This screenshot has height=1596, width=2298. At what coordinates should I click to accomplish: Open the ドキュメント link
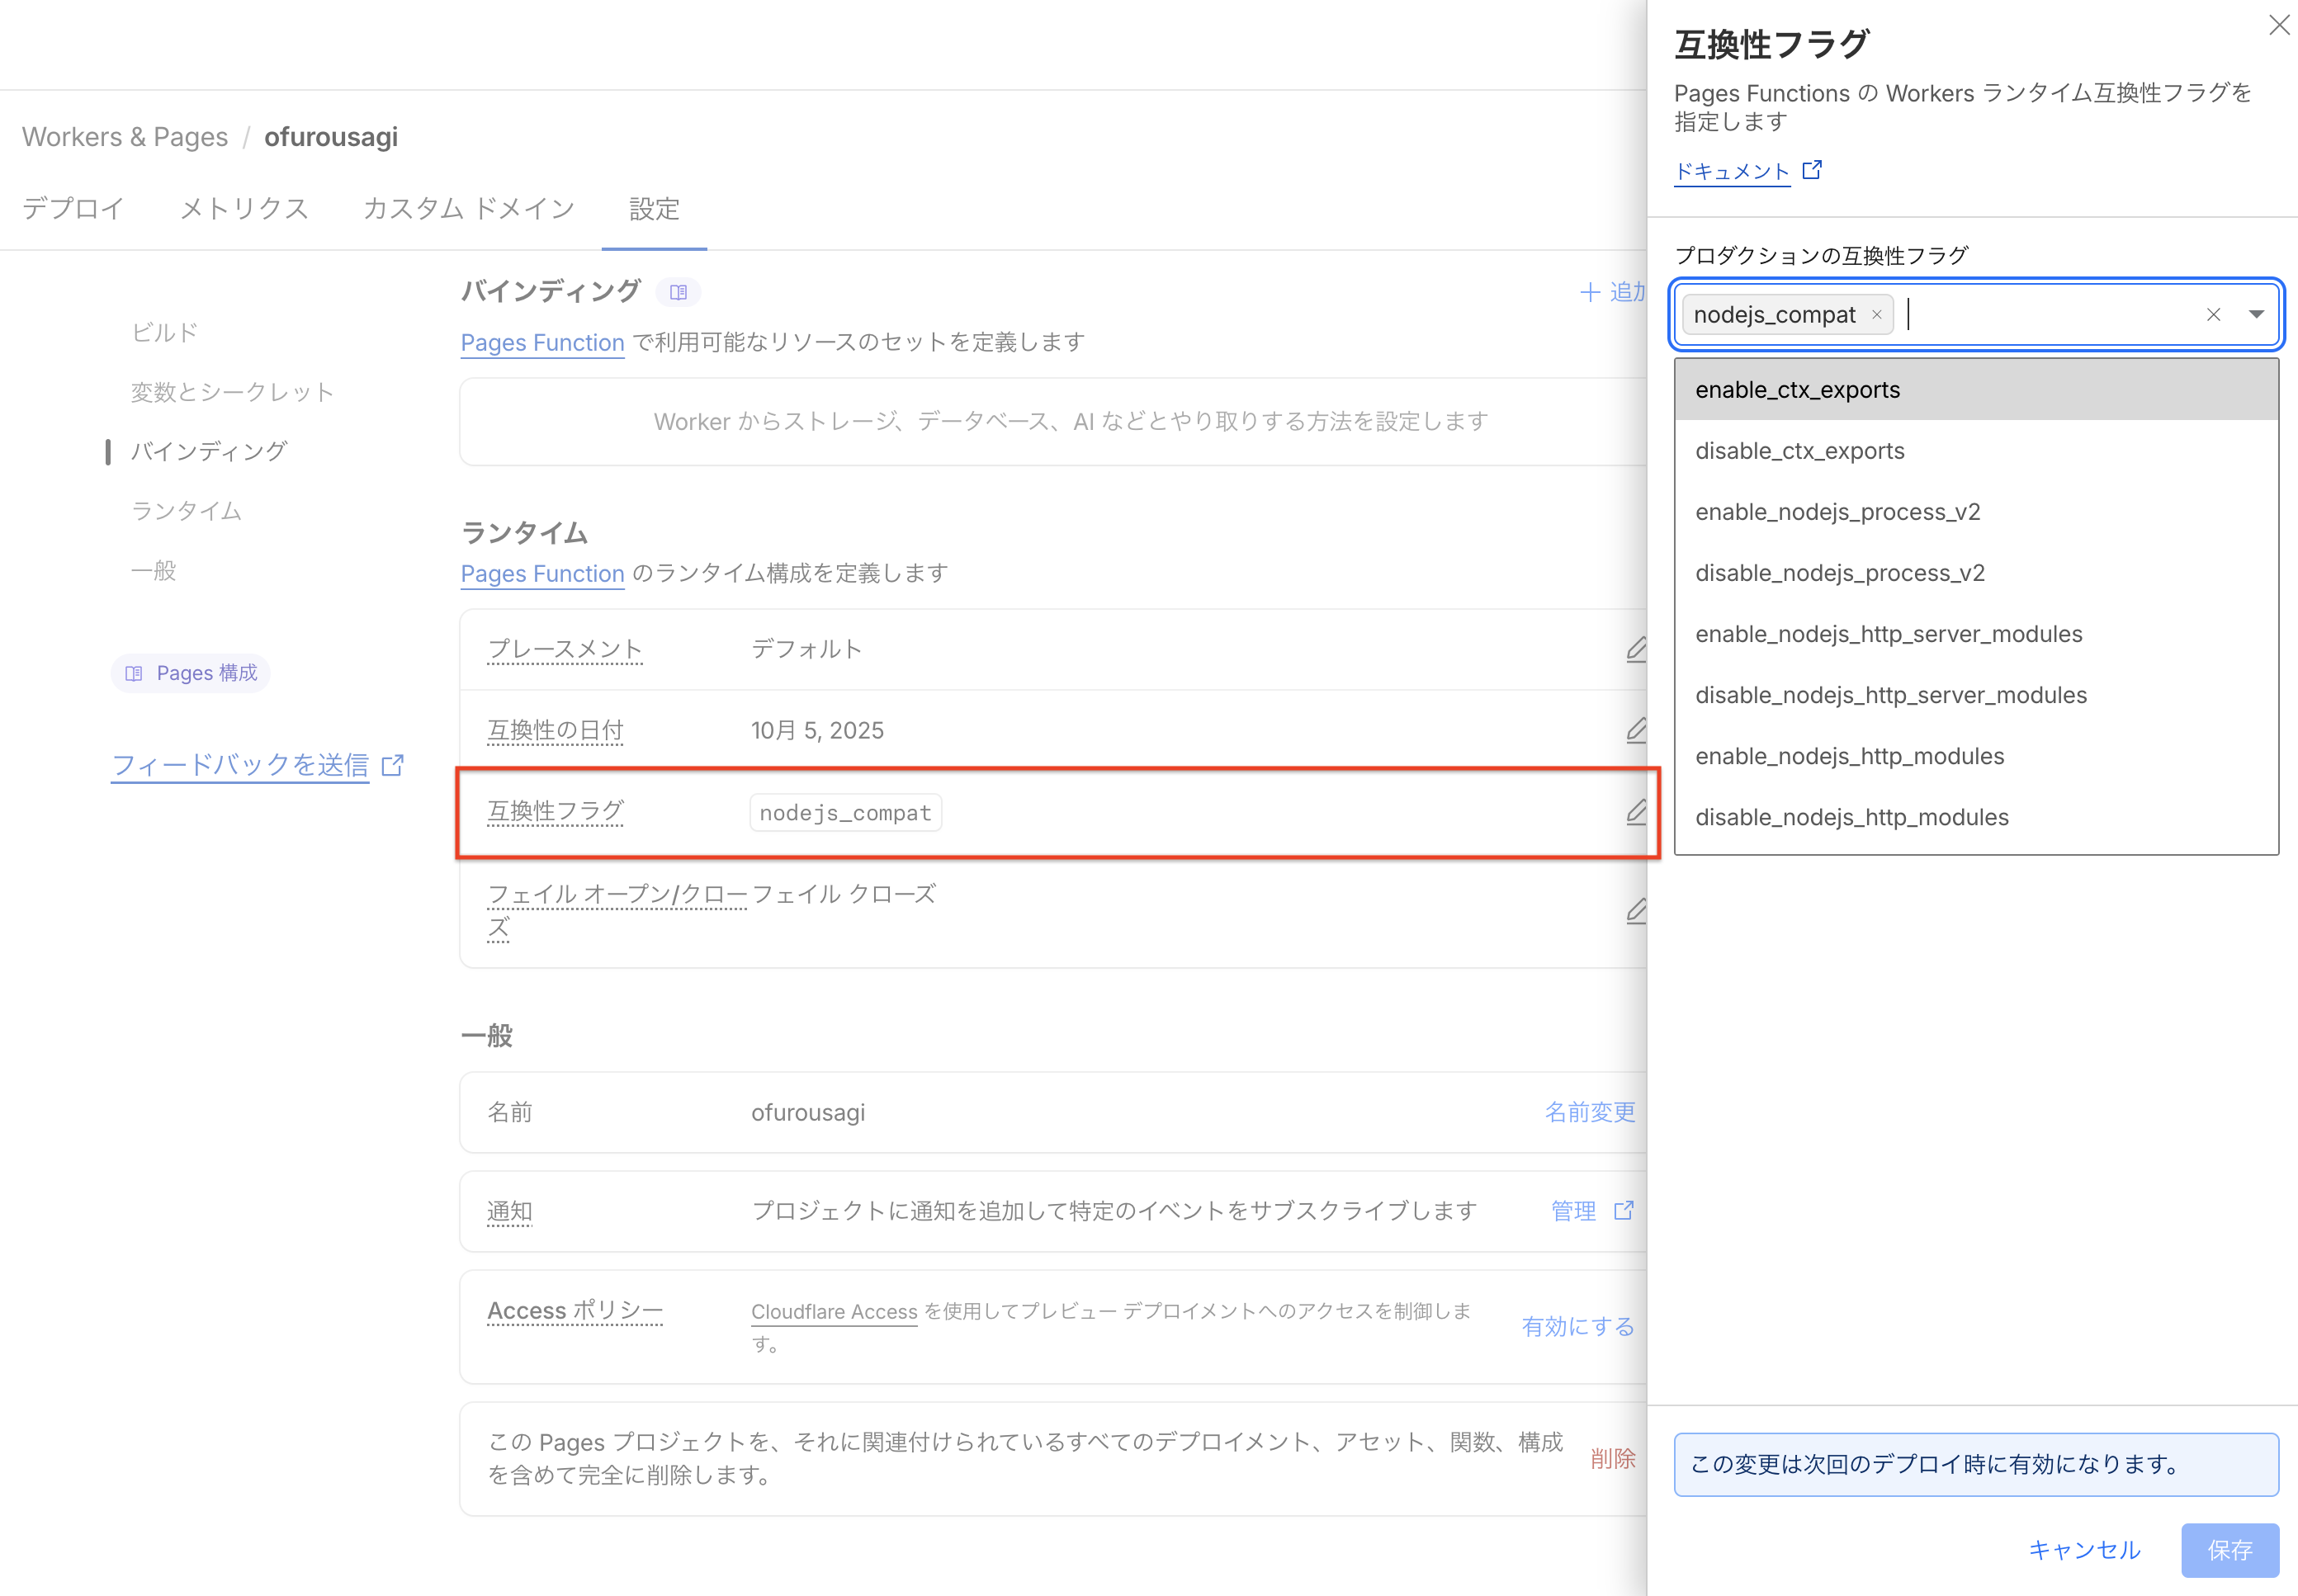pos(1732,171)
